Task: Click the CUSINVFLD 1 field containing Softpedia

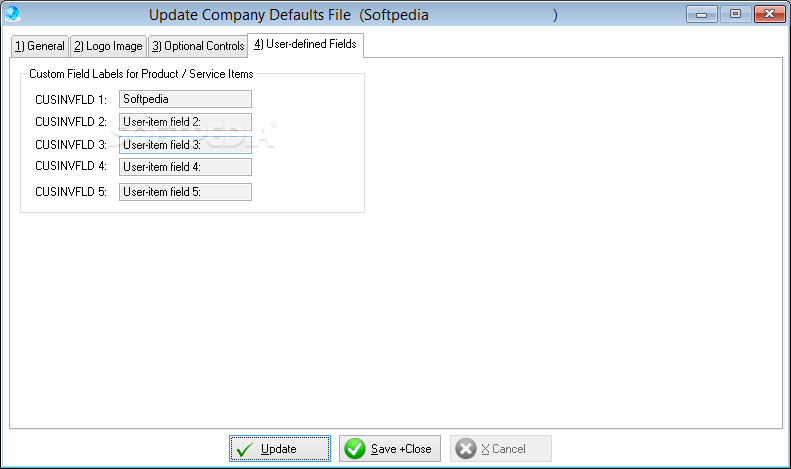Action: 185,99
